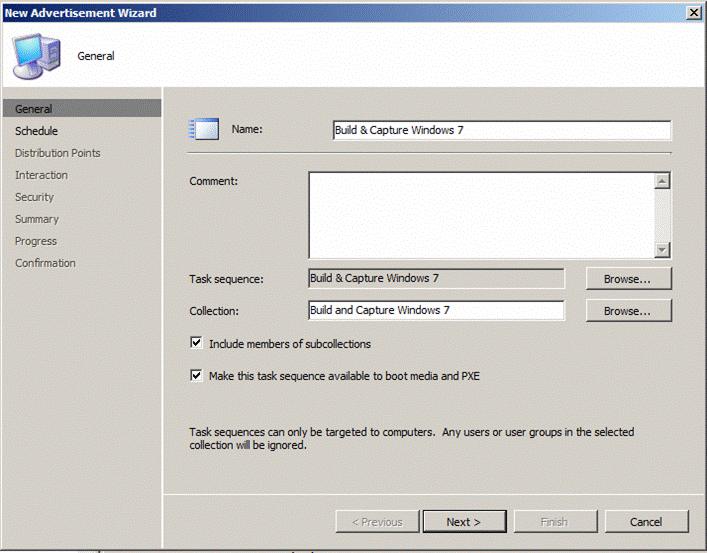
Task: Jump to Summary step in sidebar
Action: [x=37, y=219]
